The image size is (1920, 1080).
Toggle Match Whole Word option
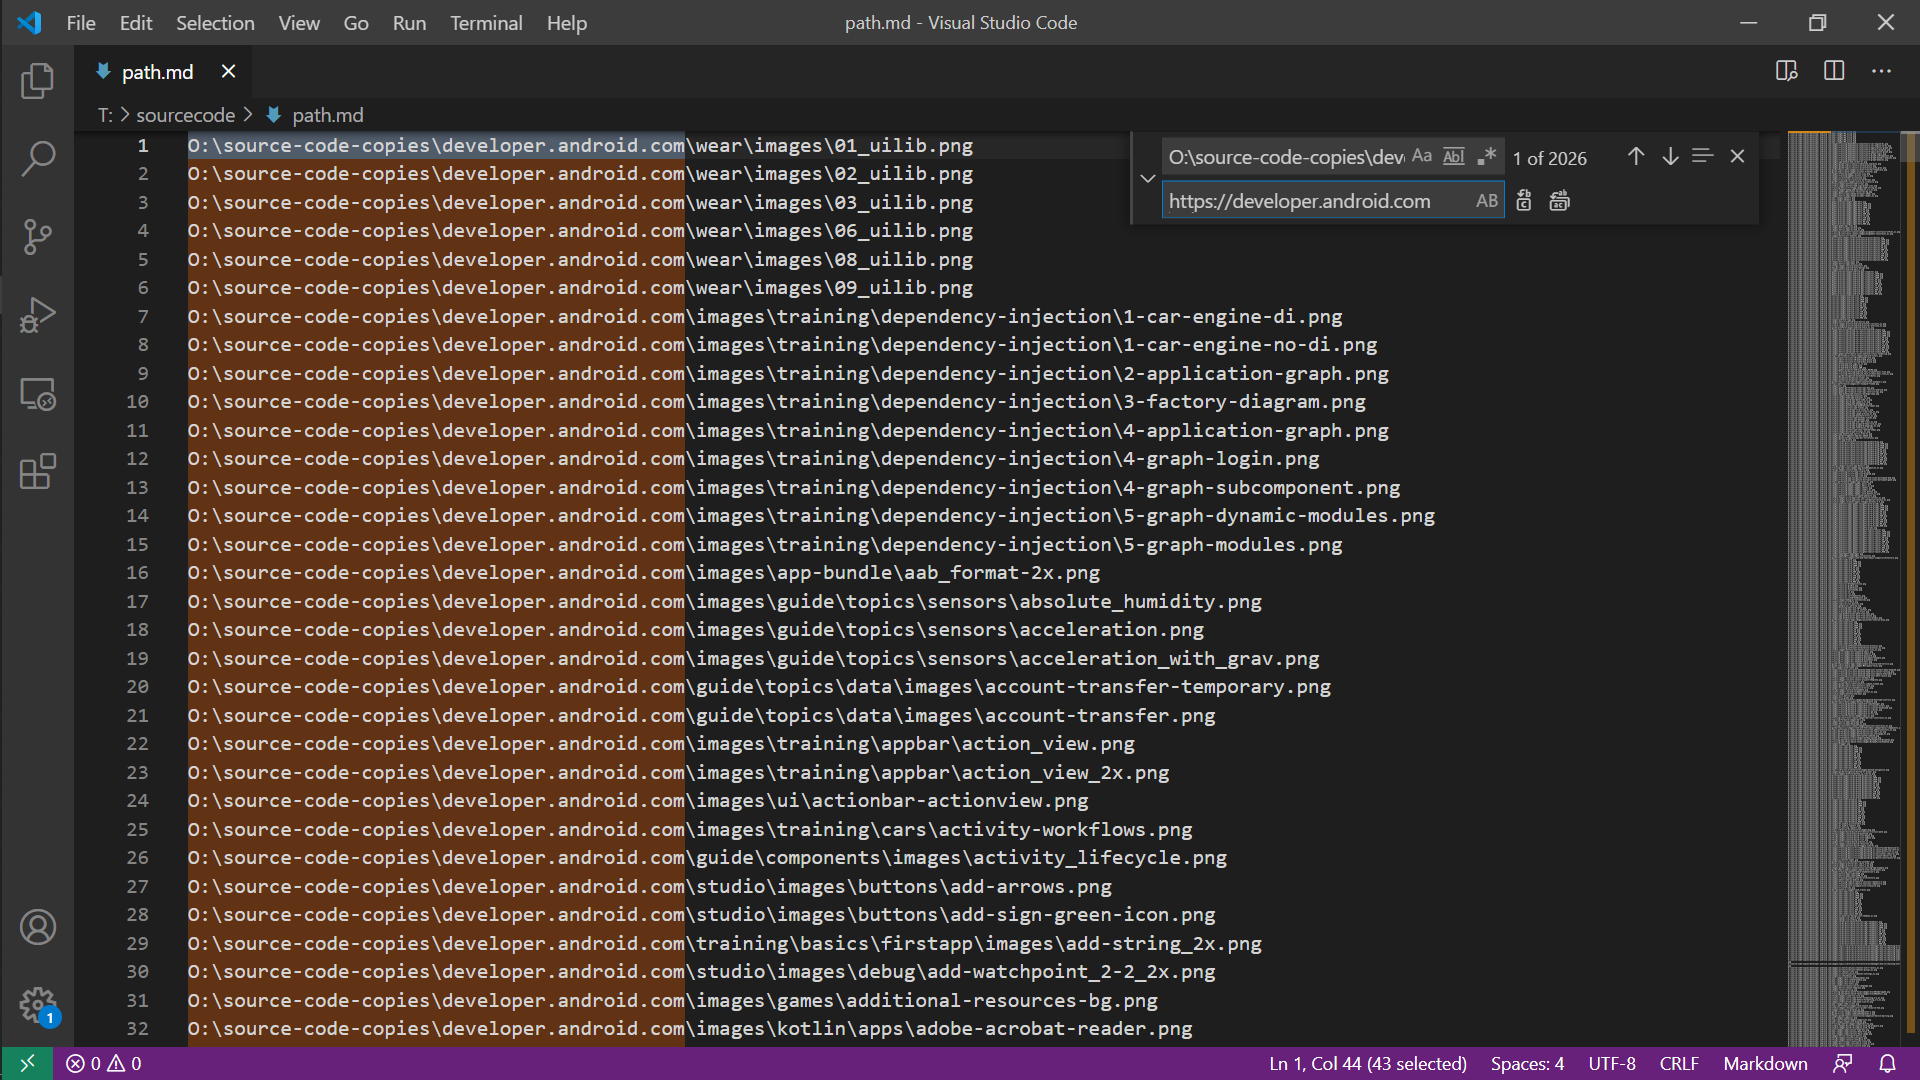coord(1454,156)
